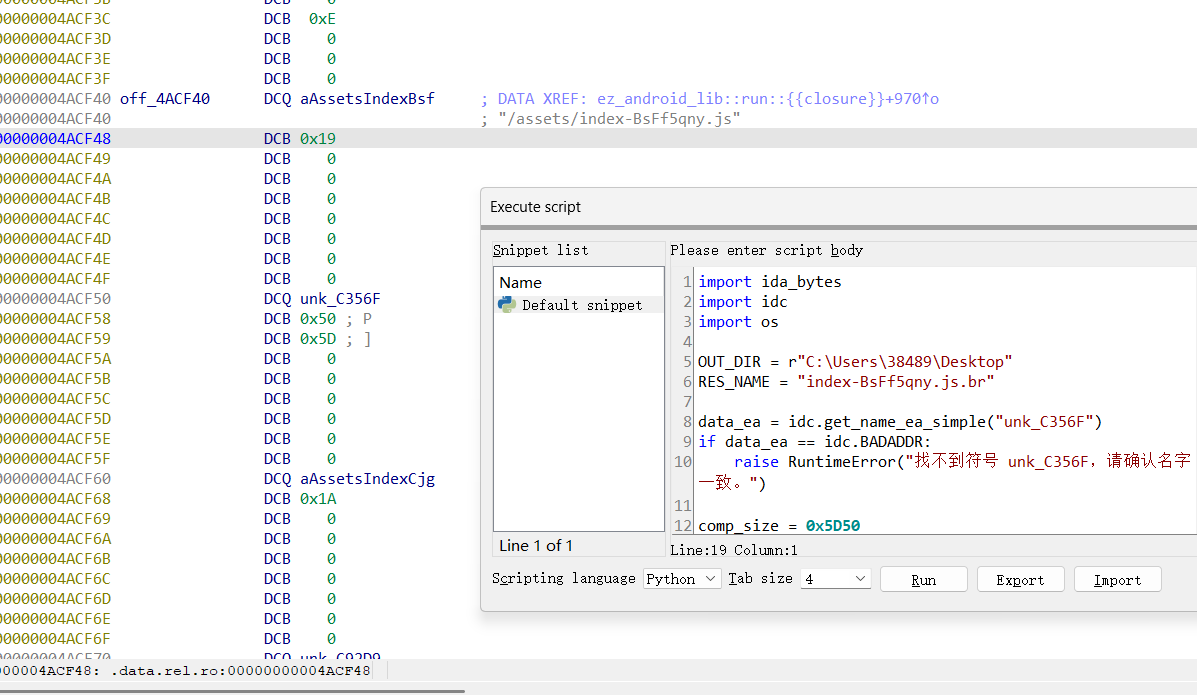Click the DCB 0 line at address 4ACF5A

[x=168, y=358]
